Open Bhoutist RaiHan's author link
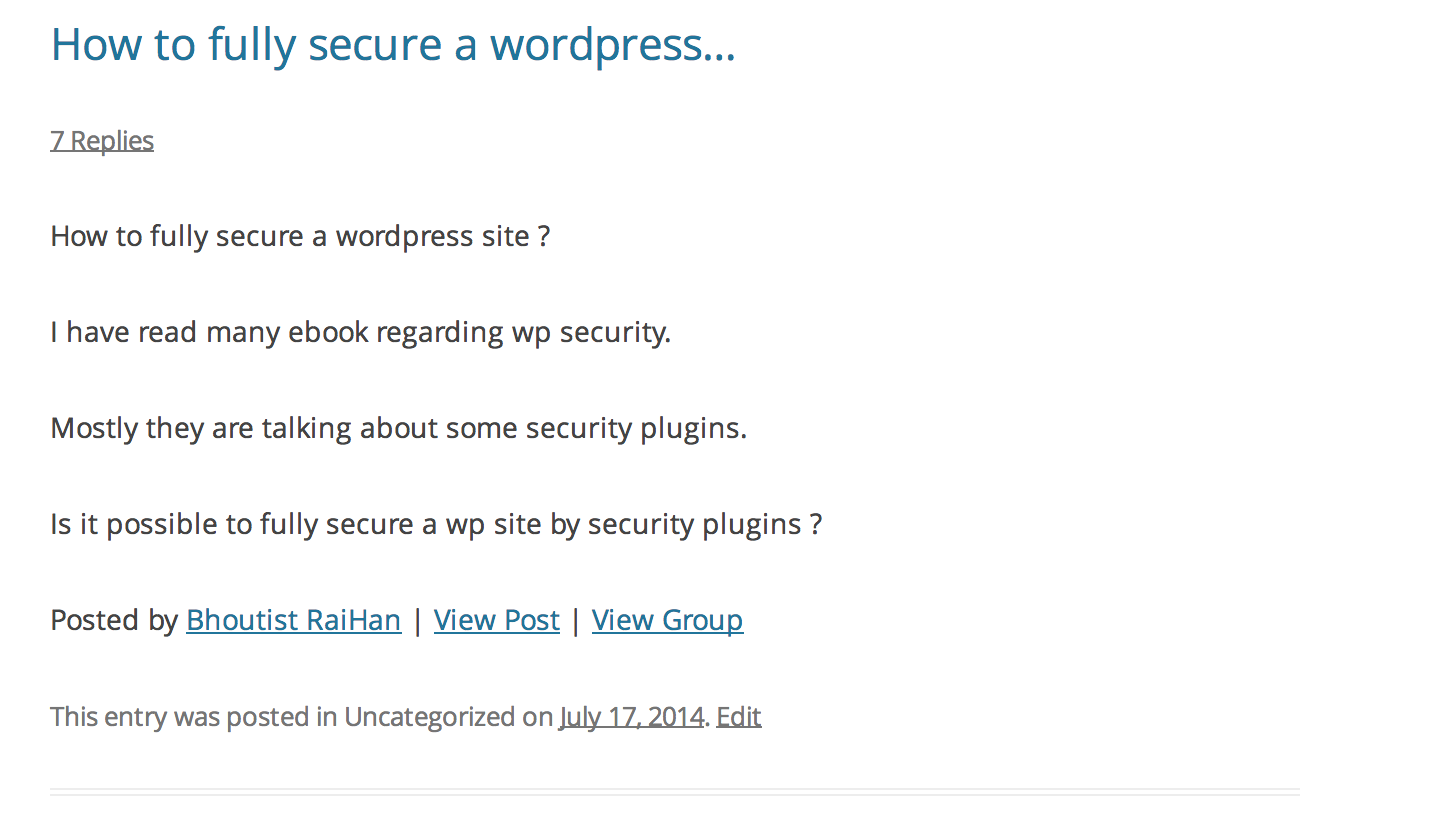Screen dimensions: 1430x836 point(293,620)
